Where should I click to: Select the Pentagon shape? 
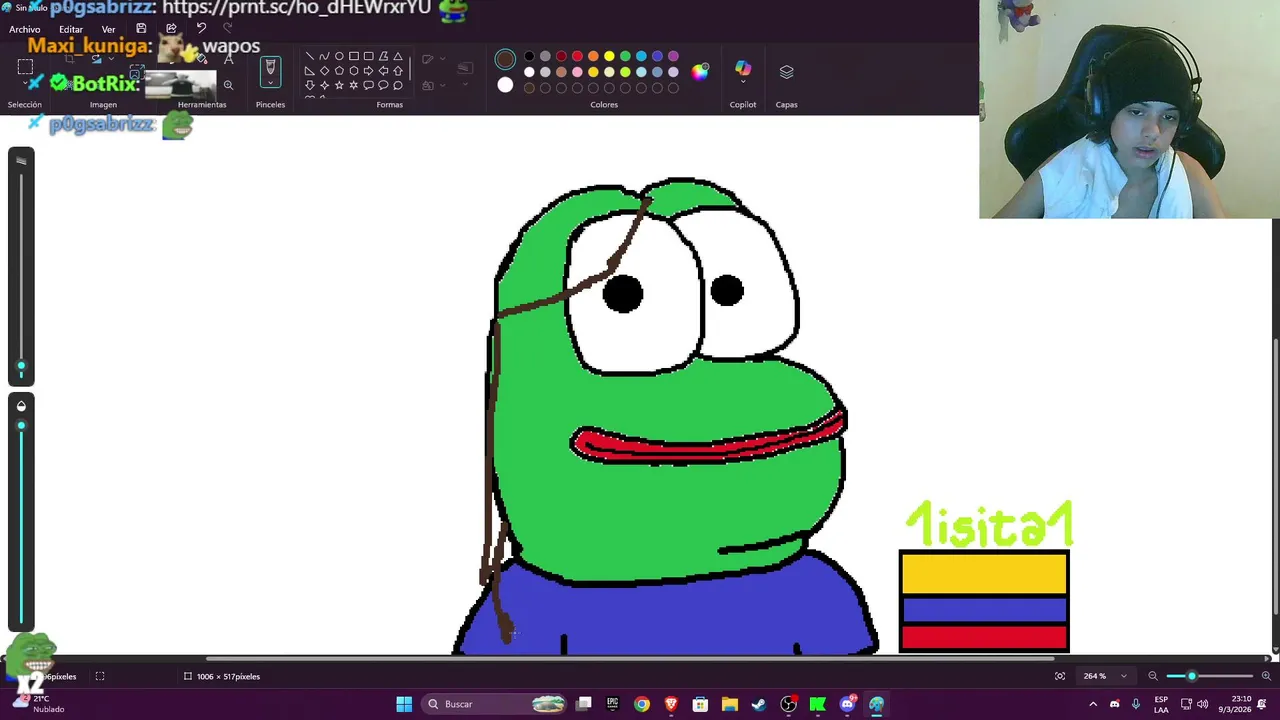pos(339,71)
